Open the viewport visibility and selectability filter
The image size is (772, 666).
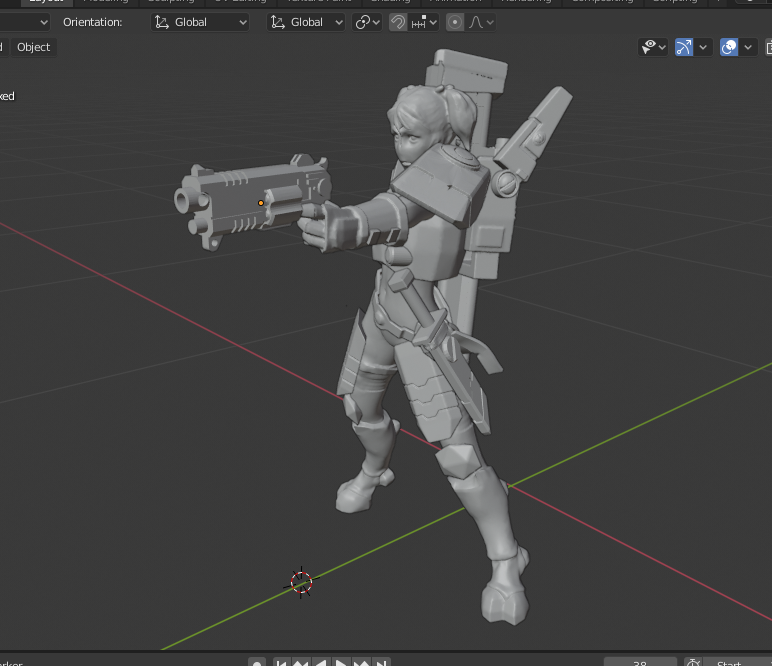tap(653, 47)
